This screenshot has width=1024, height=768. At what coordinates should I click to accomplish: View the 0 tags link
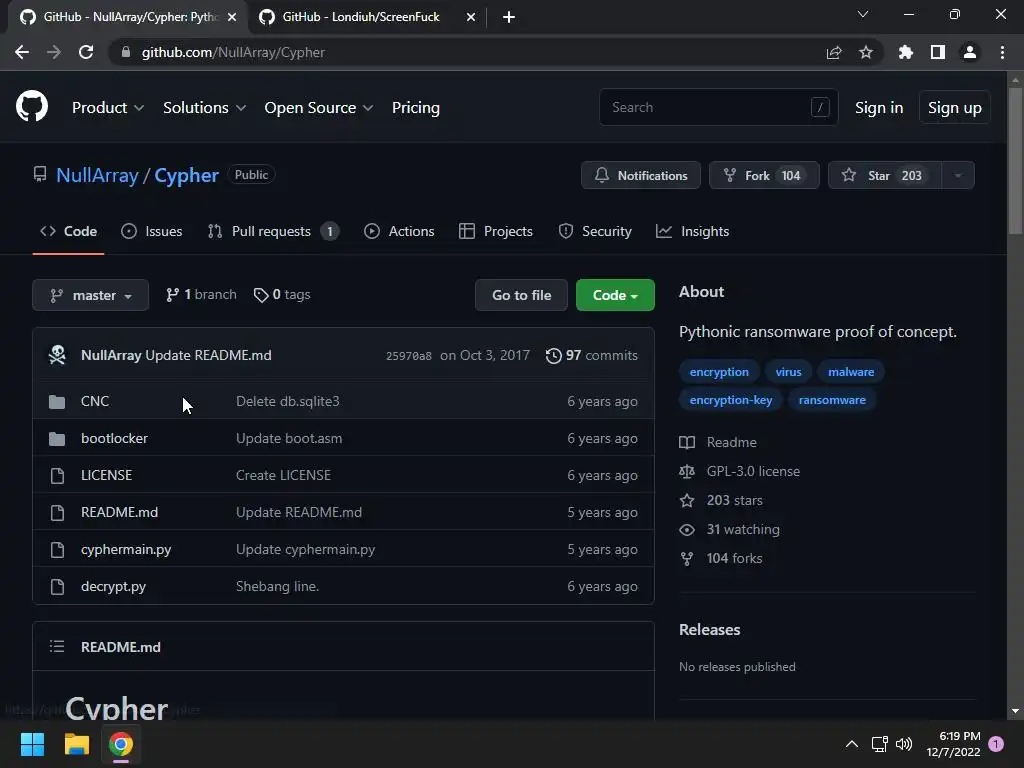tap(282, 295)
